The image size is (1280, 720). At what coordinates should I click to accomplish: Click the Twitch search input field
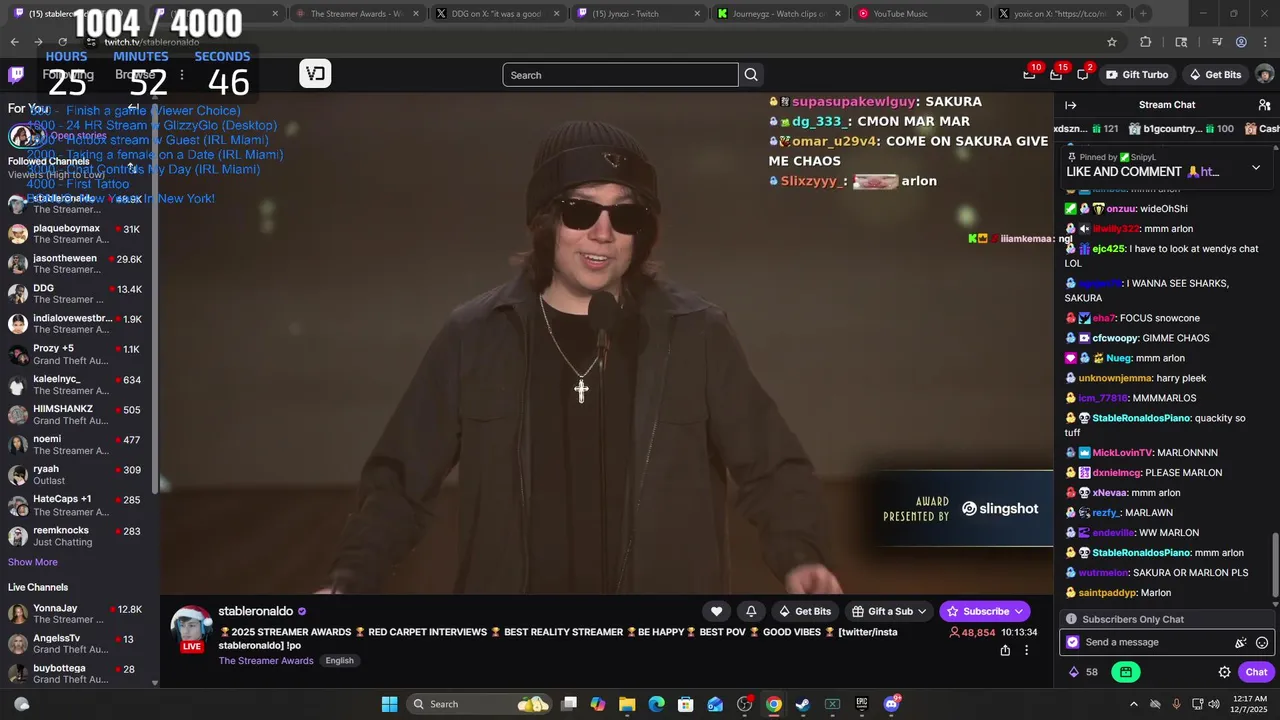click(x=620, y=75)
